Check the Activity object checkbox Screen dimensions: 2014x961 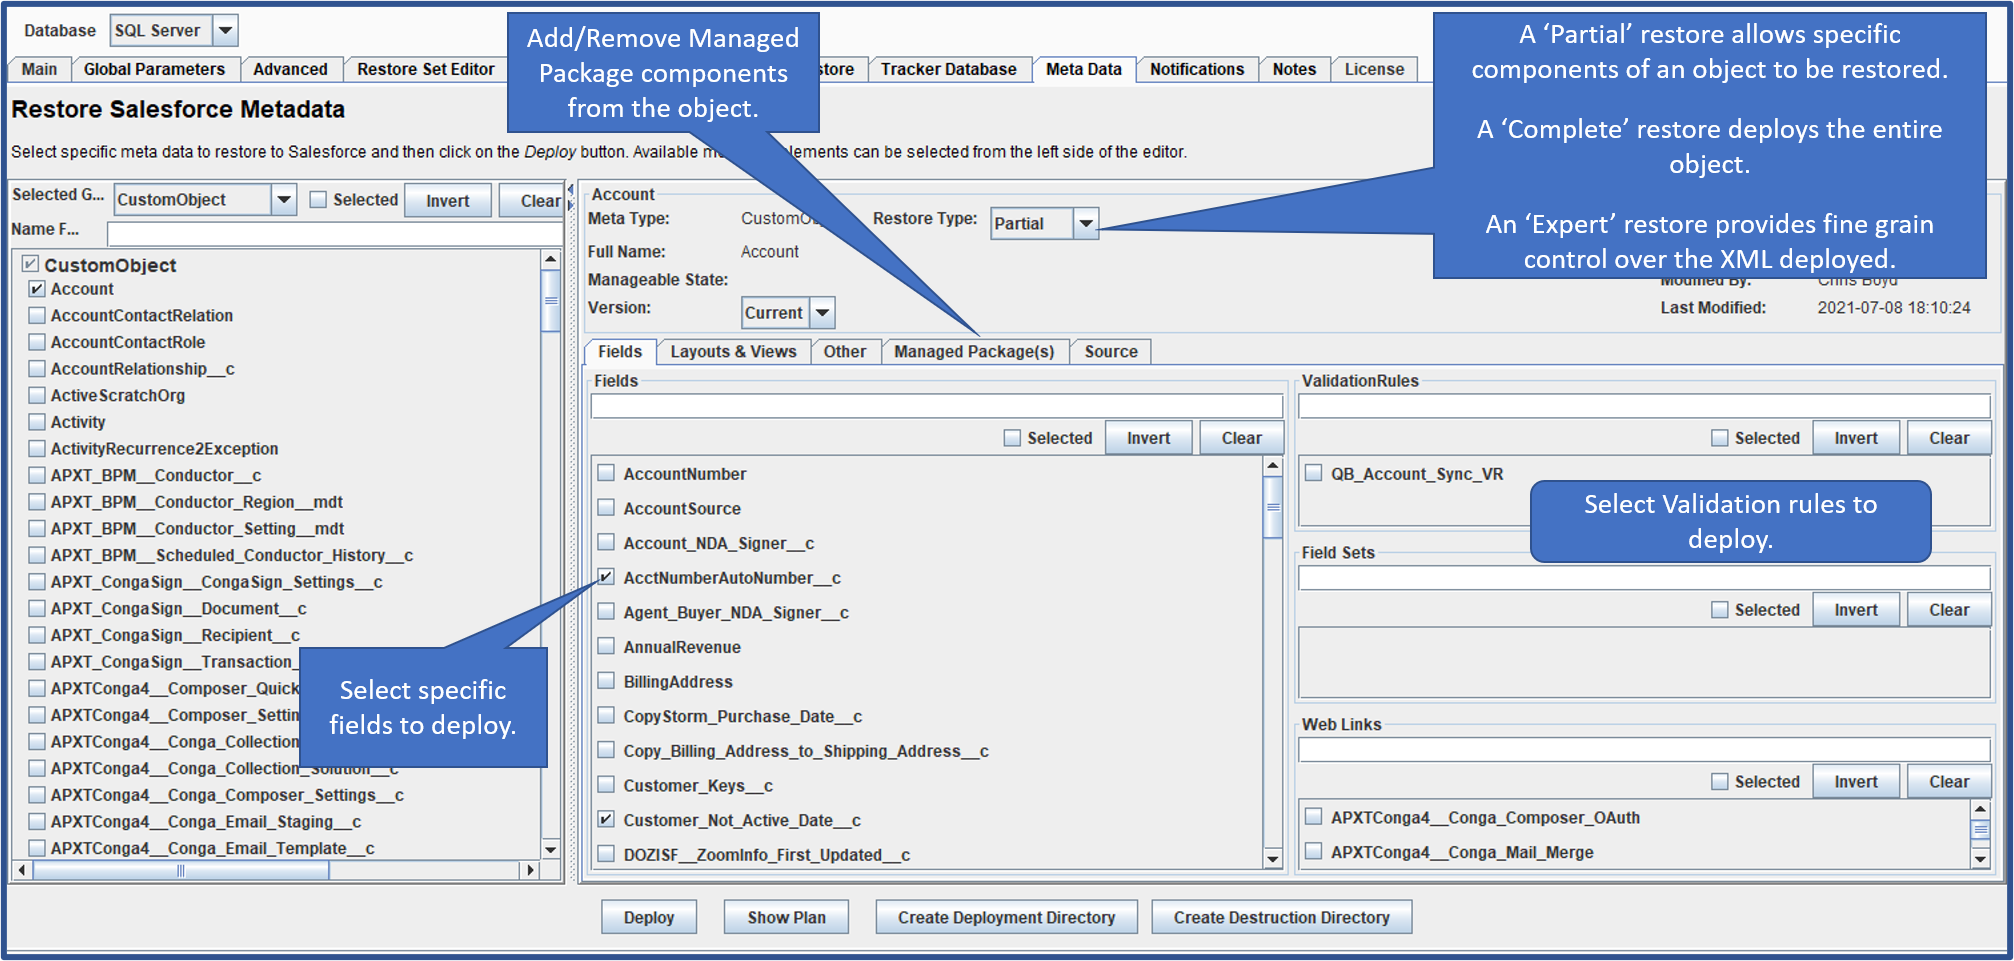pos(37,422)
